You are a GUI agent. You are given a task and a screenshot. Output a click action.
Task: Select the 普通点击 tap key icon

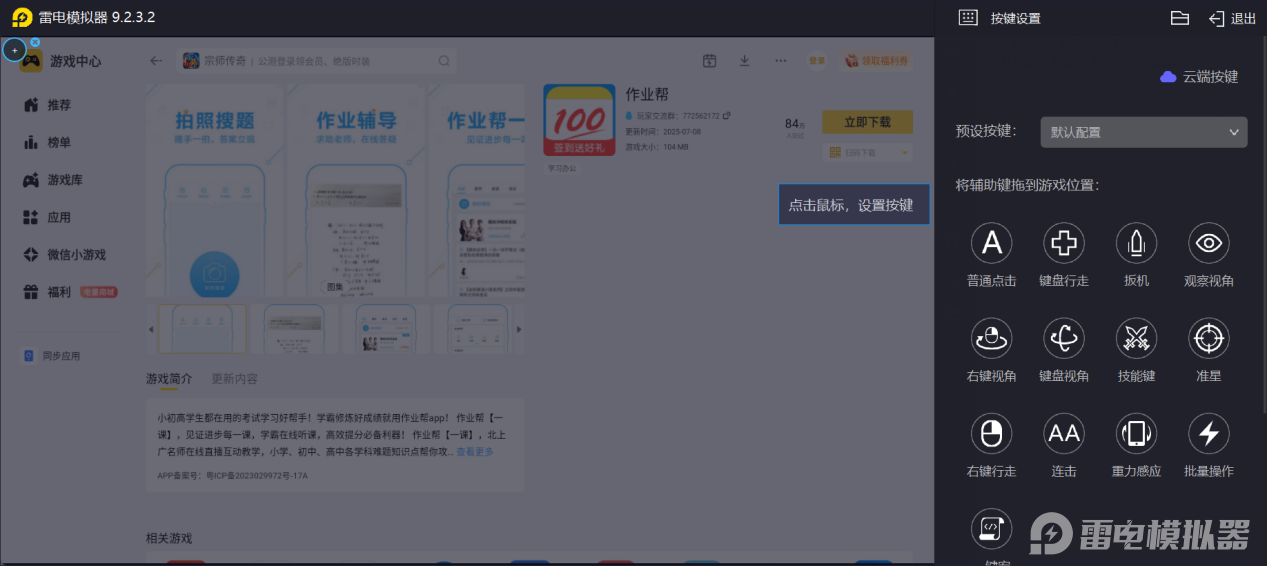pyautogui.click(x=991, y=243)
